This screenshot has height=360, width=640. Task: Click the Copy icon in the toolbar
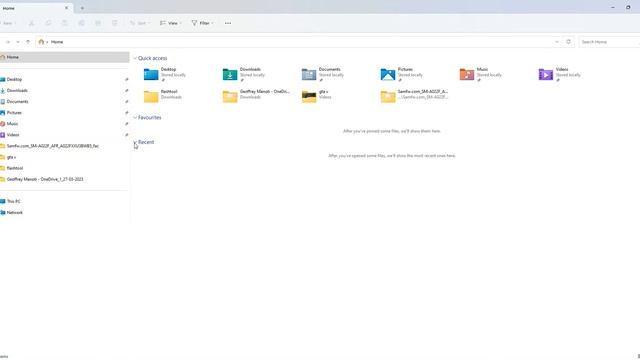[x=48, y=23]
